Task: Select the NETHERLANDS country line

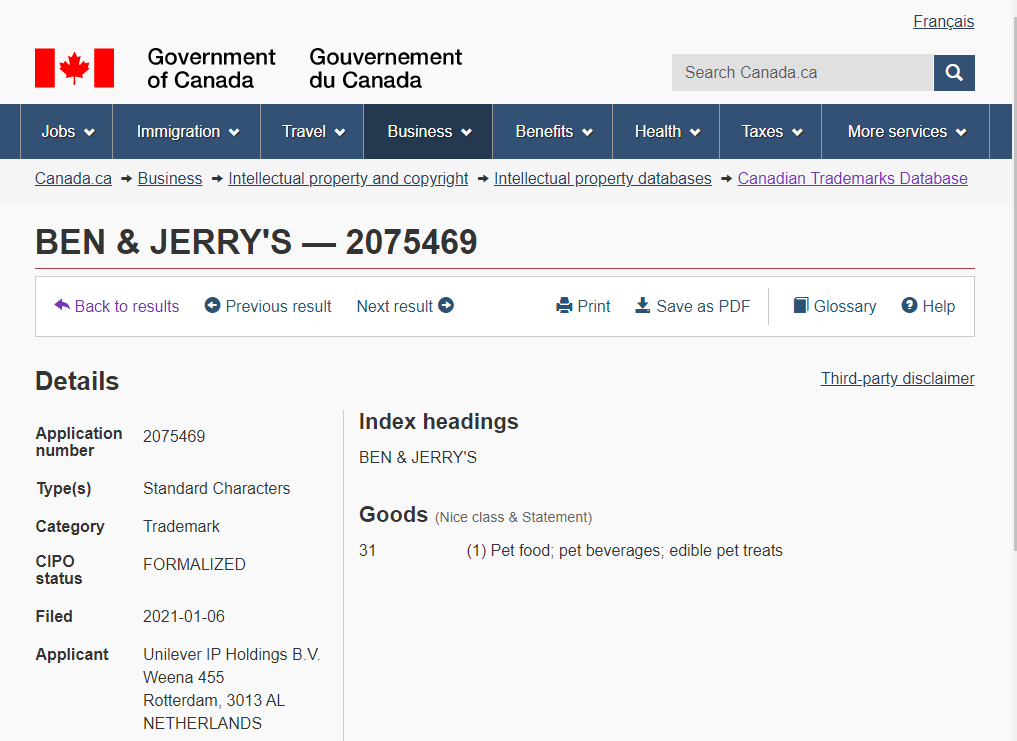Action: pyautogui.click(x=202, y=723)
